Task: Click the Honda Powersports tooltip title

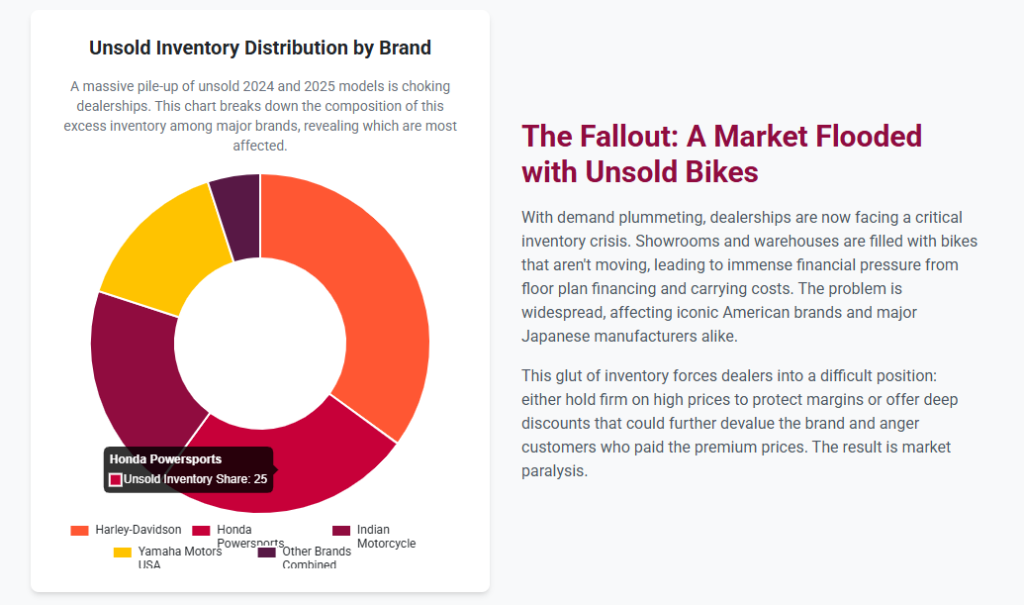Action: coord(165,459)
